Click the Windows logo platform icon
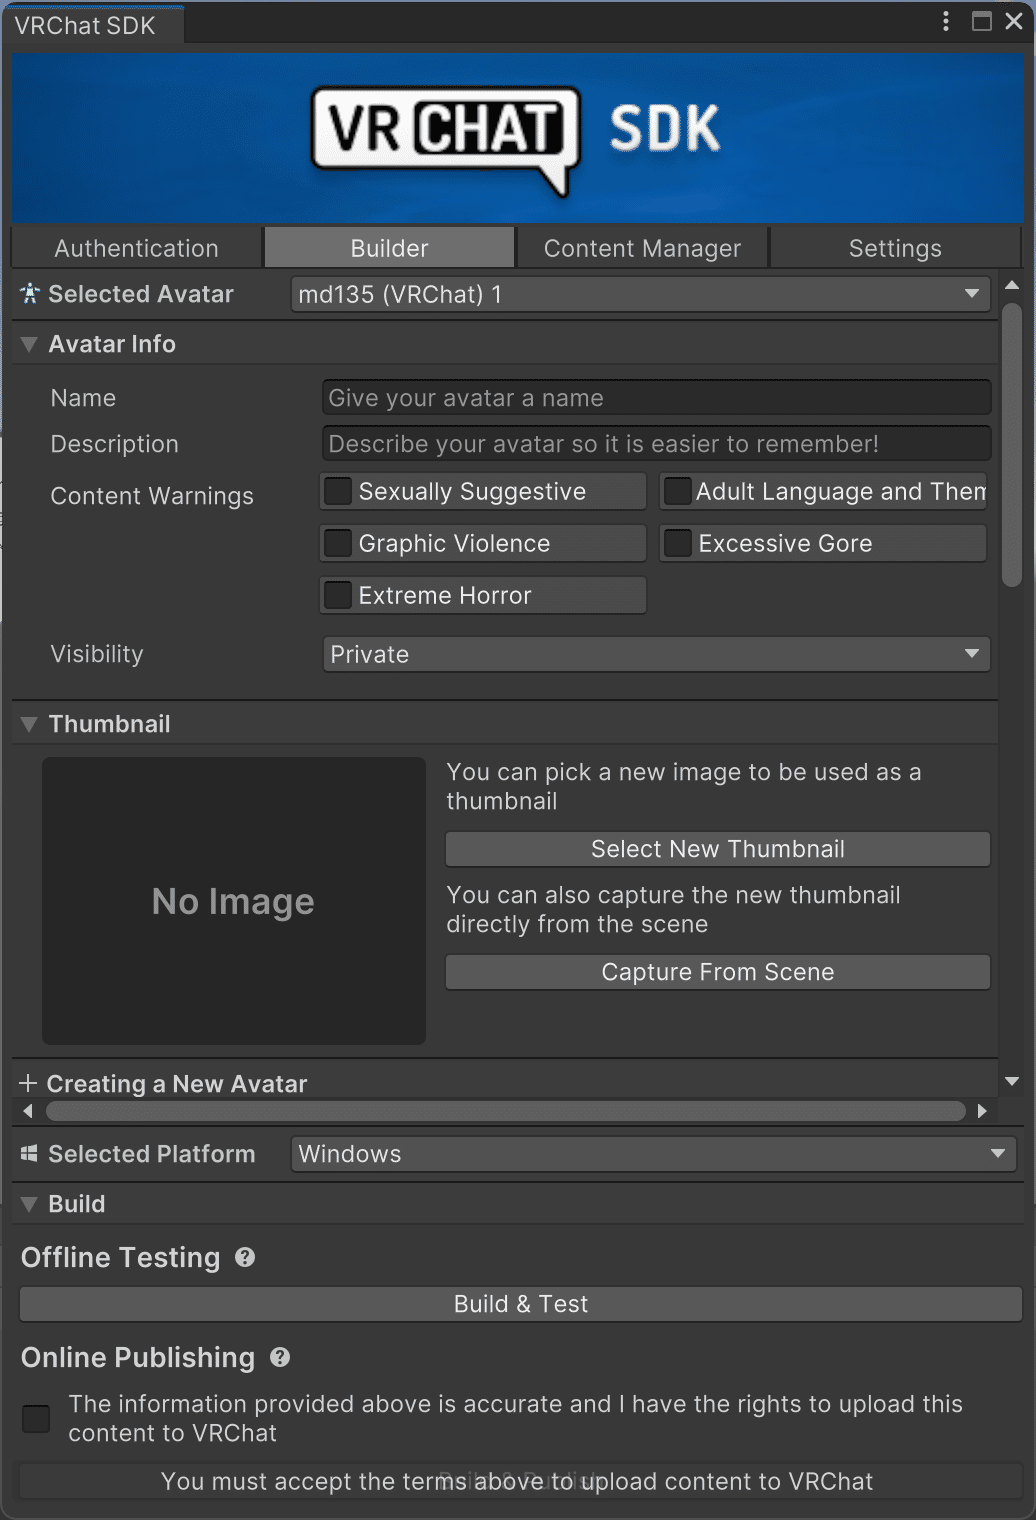Viewport: 1036px width, 1520px height. (29, 1154)
